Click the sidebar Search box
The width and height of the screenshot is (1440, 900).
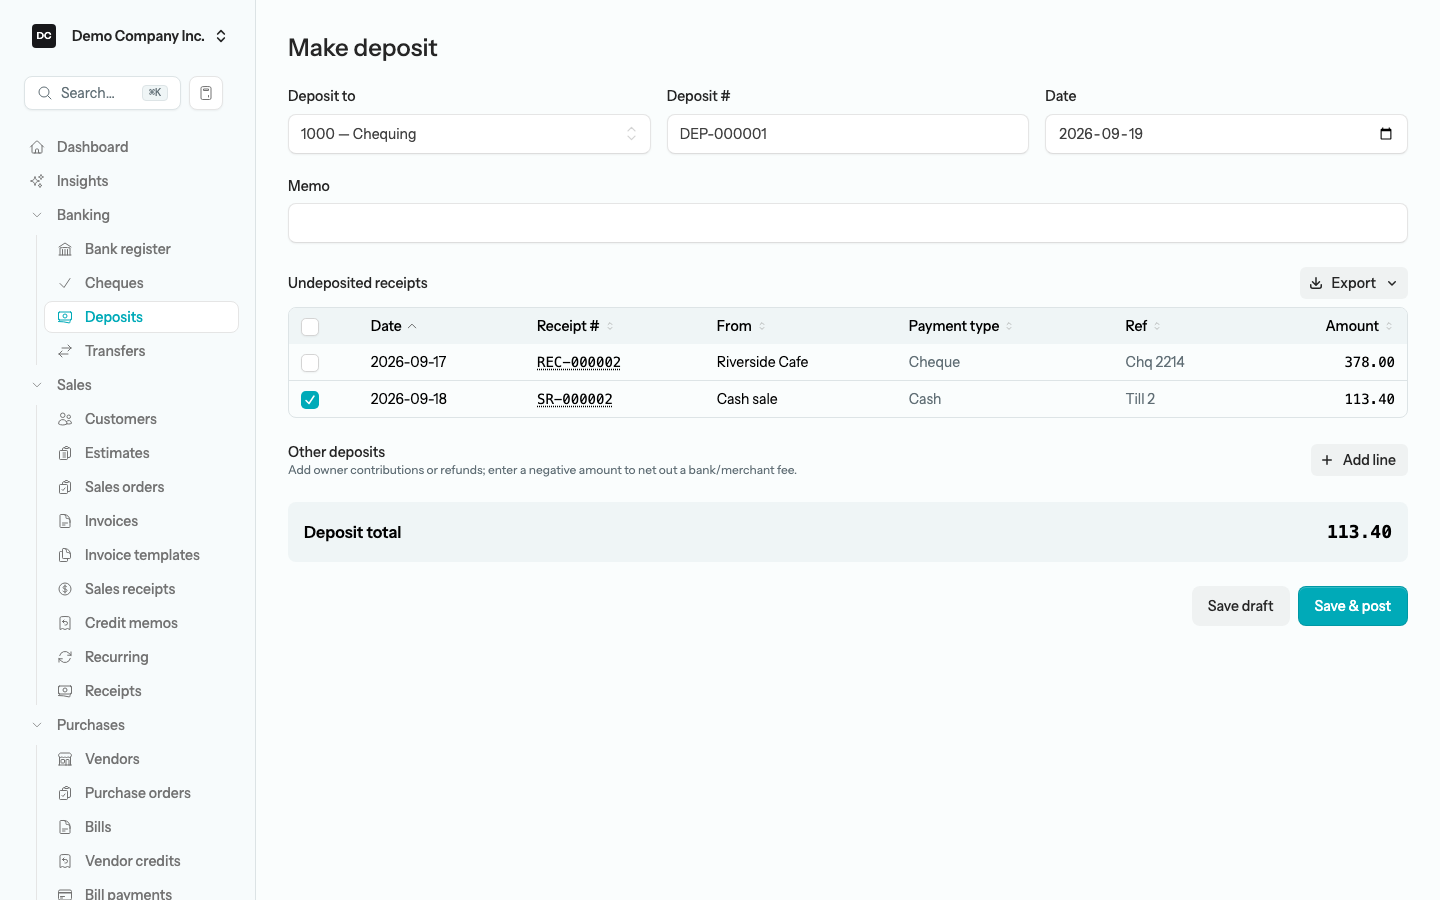(x=102, y=93)
